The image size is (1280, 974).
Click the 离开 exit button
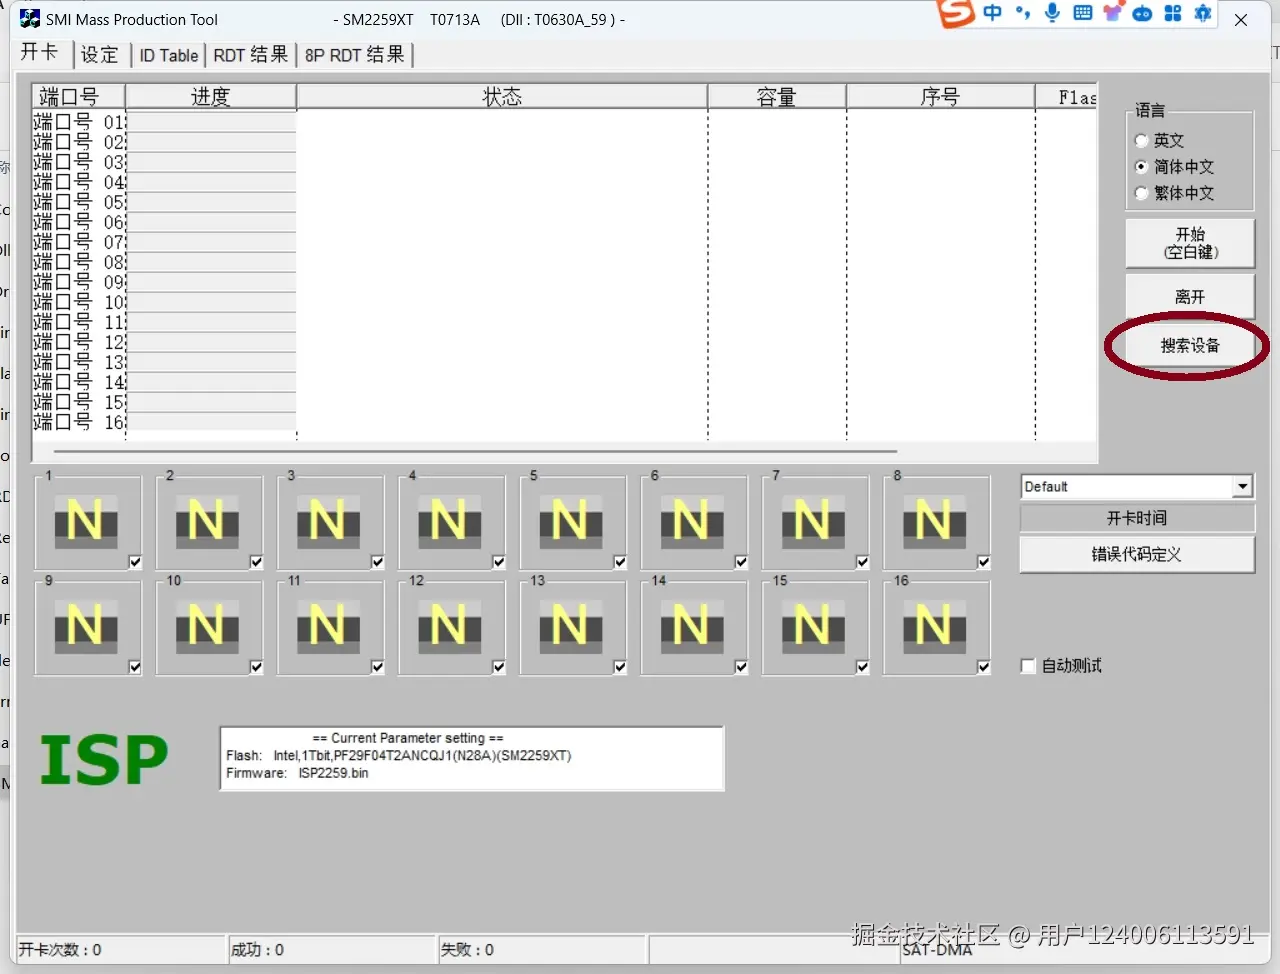[1190, 297]
